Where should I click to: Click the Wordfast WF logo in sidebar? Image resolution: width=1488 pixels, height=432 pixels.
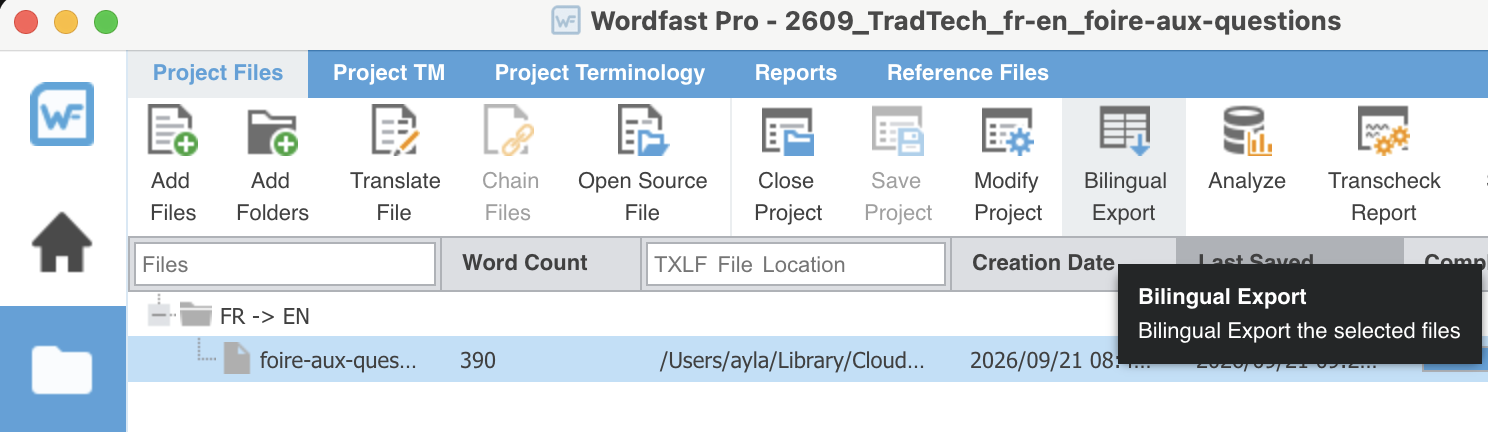pos(62,114)
